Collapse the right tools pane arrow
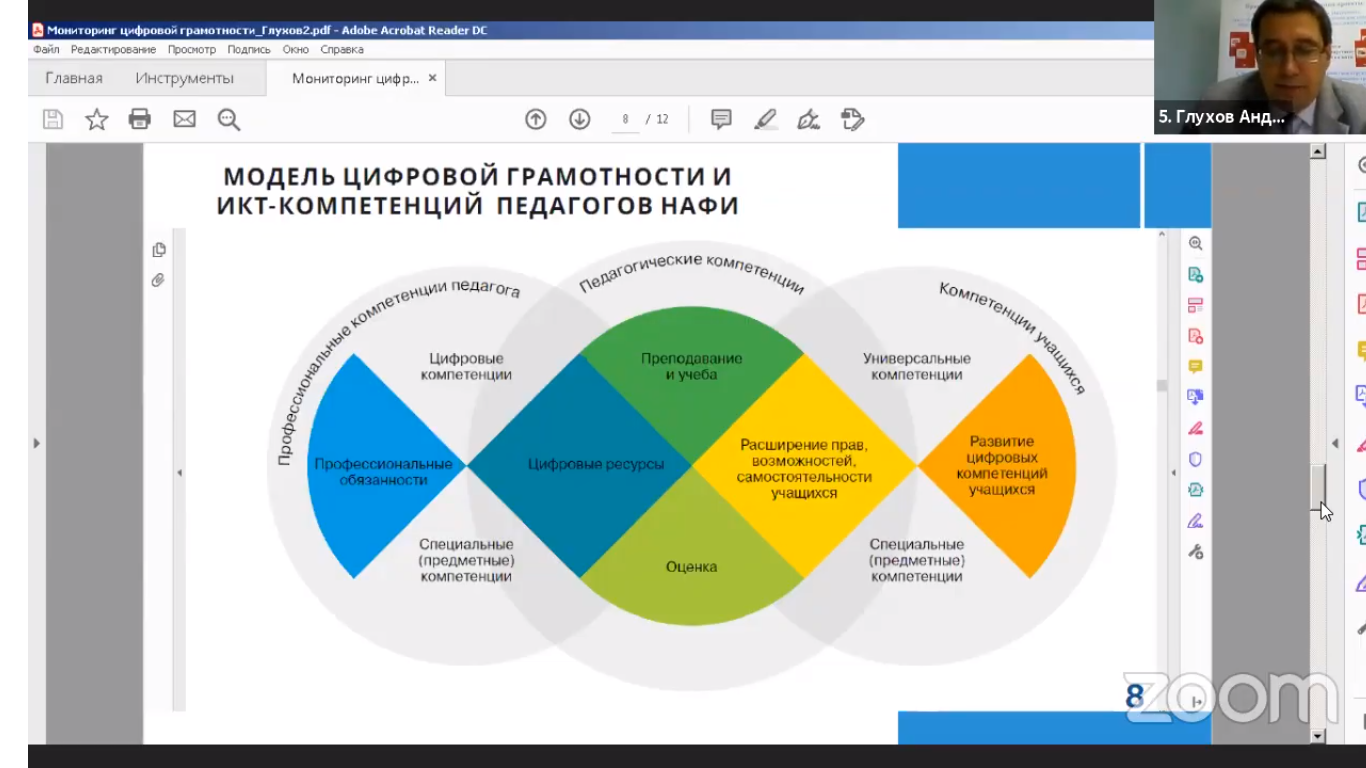The height and width of the screenshot is (768, 1366). pos(1334,443)
